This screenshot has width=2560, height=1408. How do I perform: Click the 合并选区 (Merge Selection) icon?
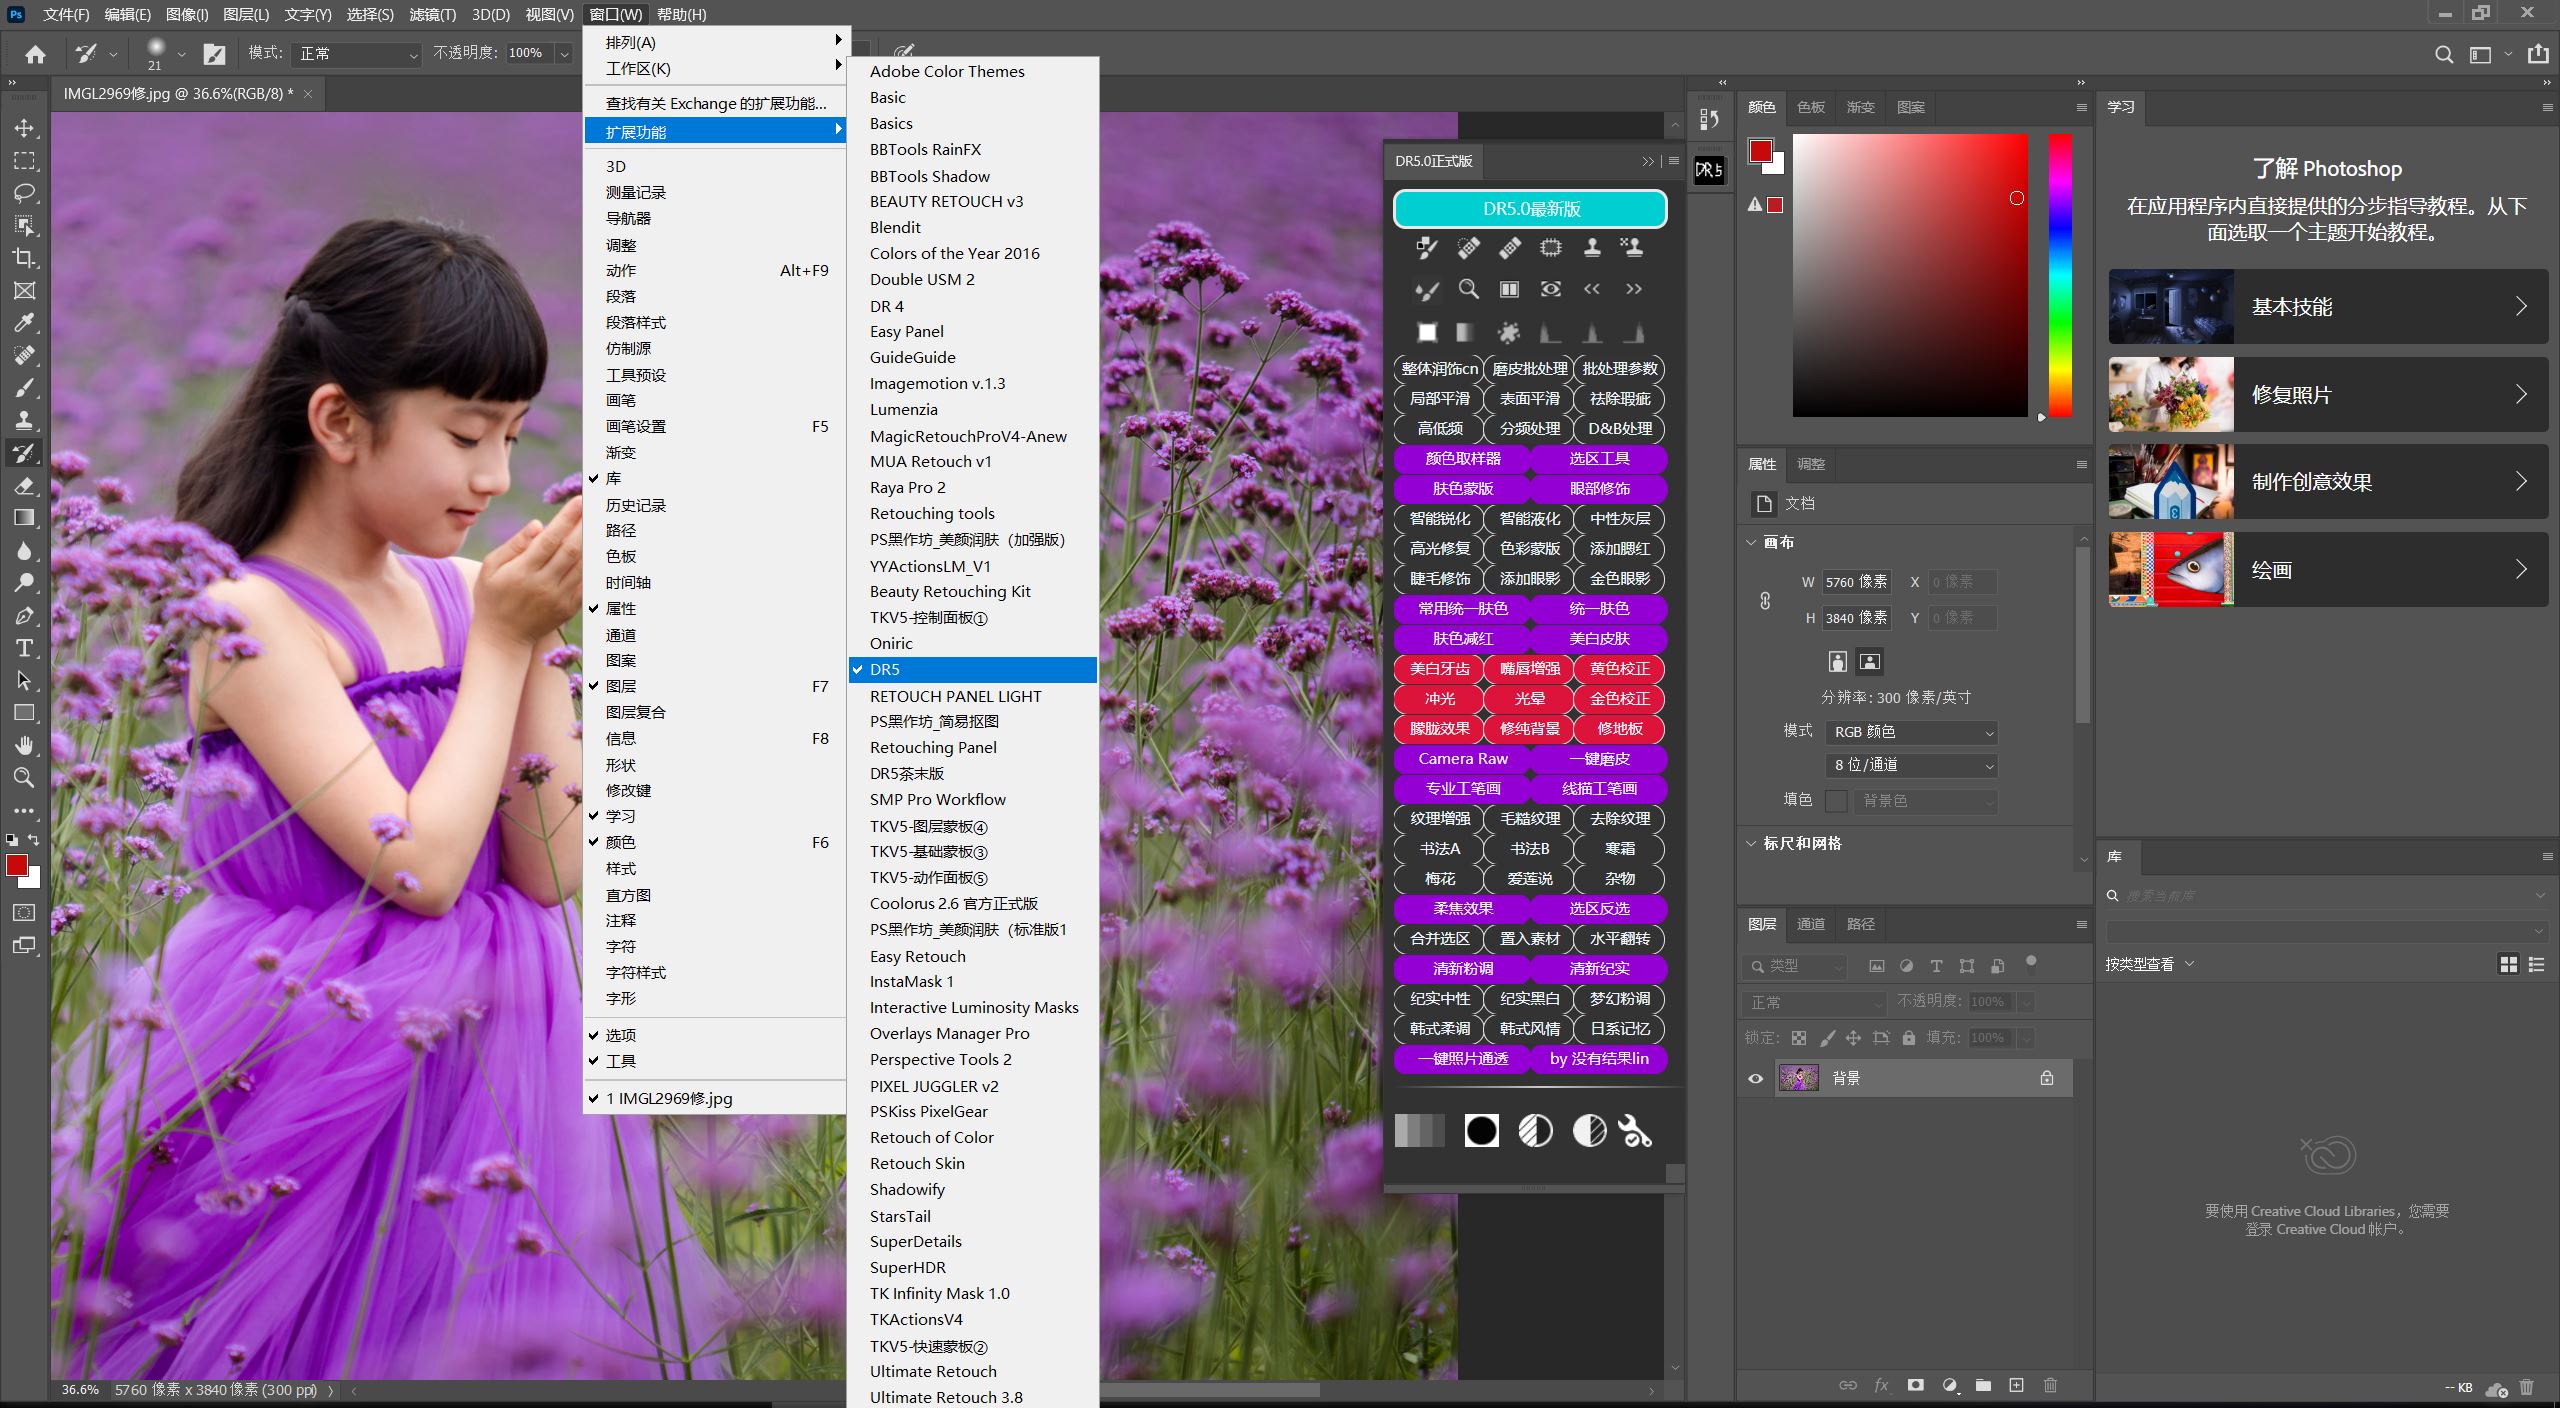[x=1440, y=936]
